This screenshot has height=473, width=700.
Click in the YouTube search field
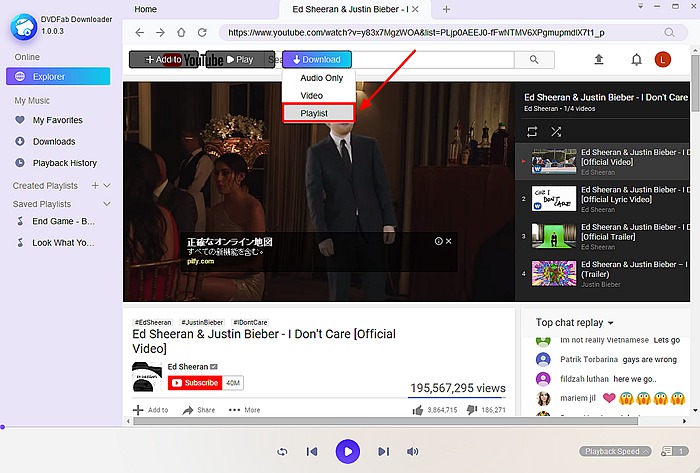pos(433,59)
